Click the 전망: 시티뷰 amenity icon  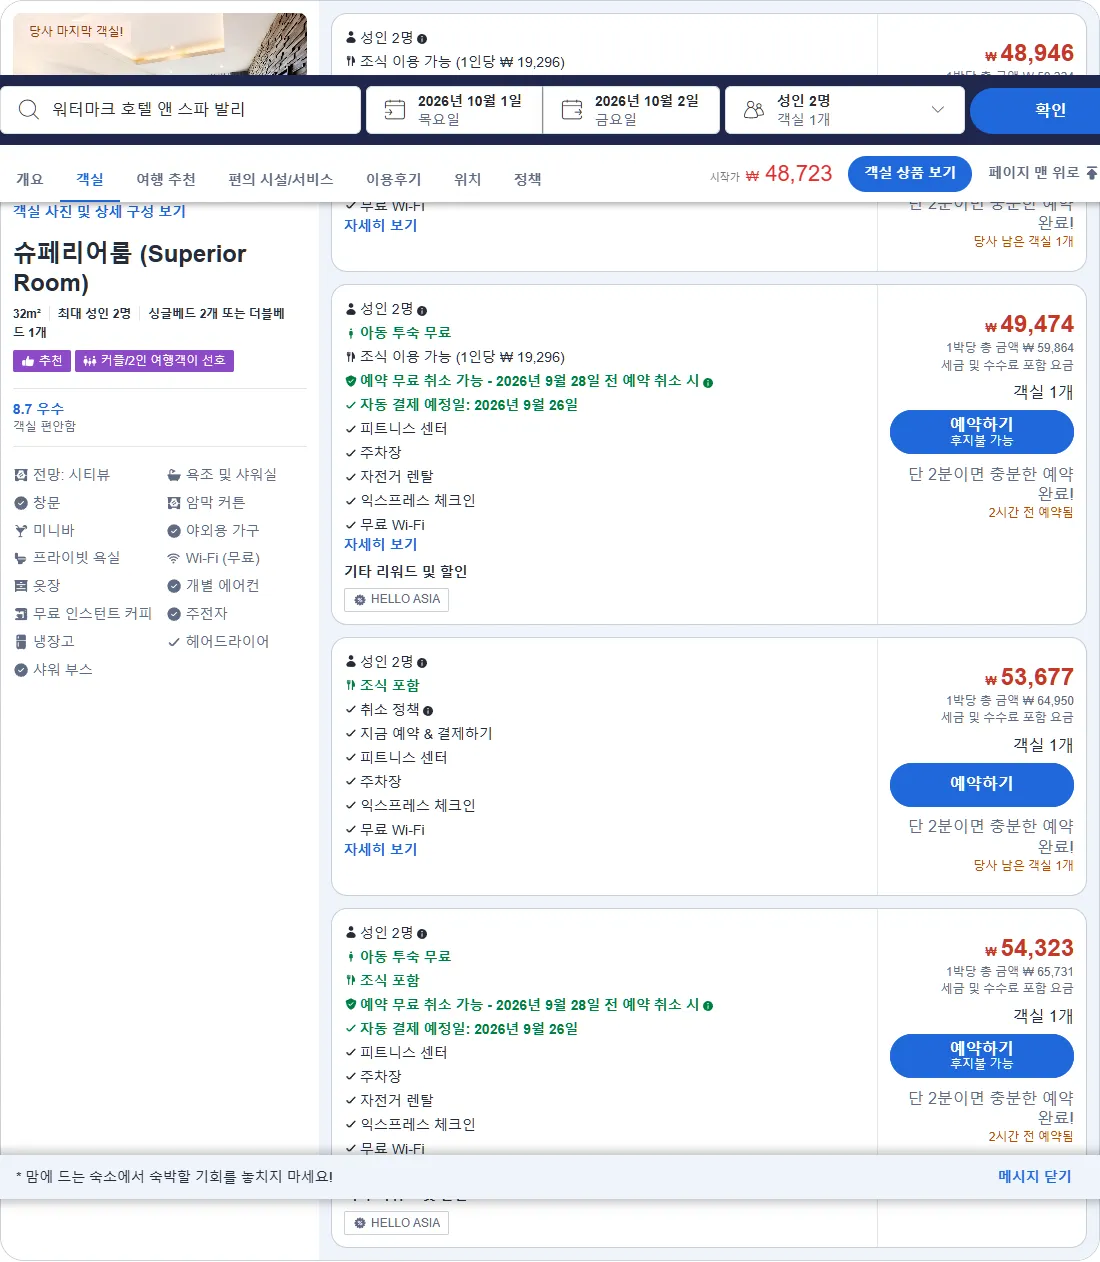21,475
